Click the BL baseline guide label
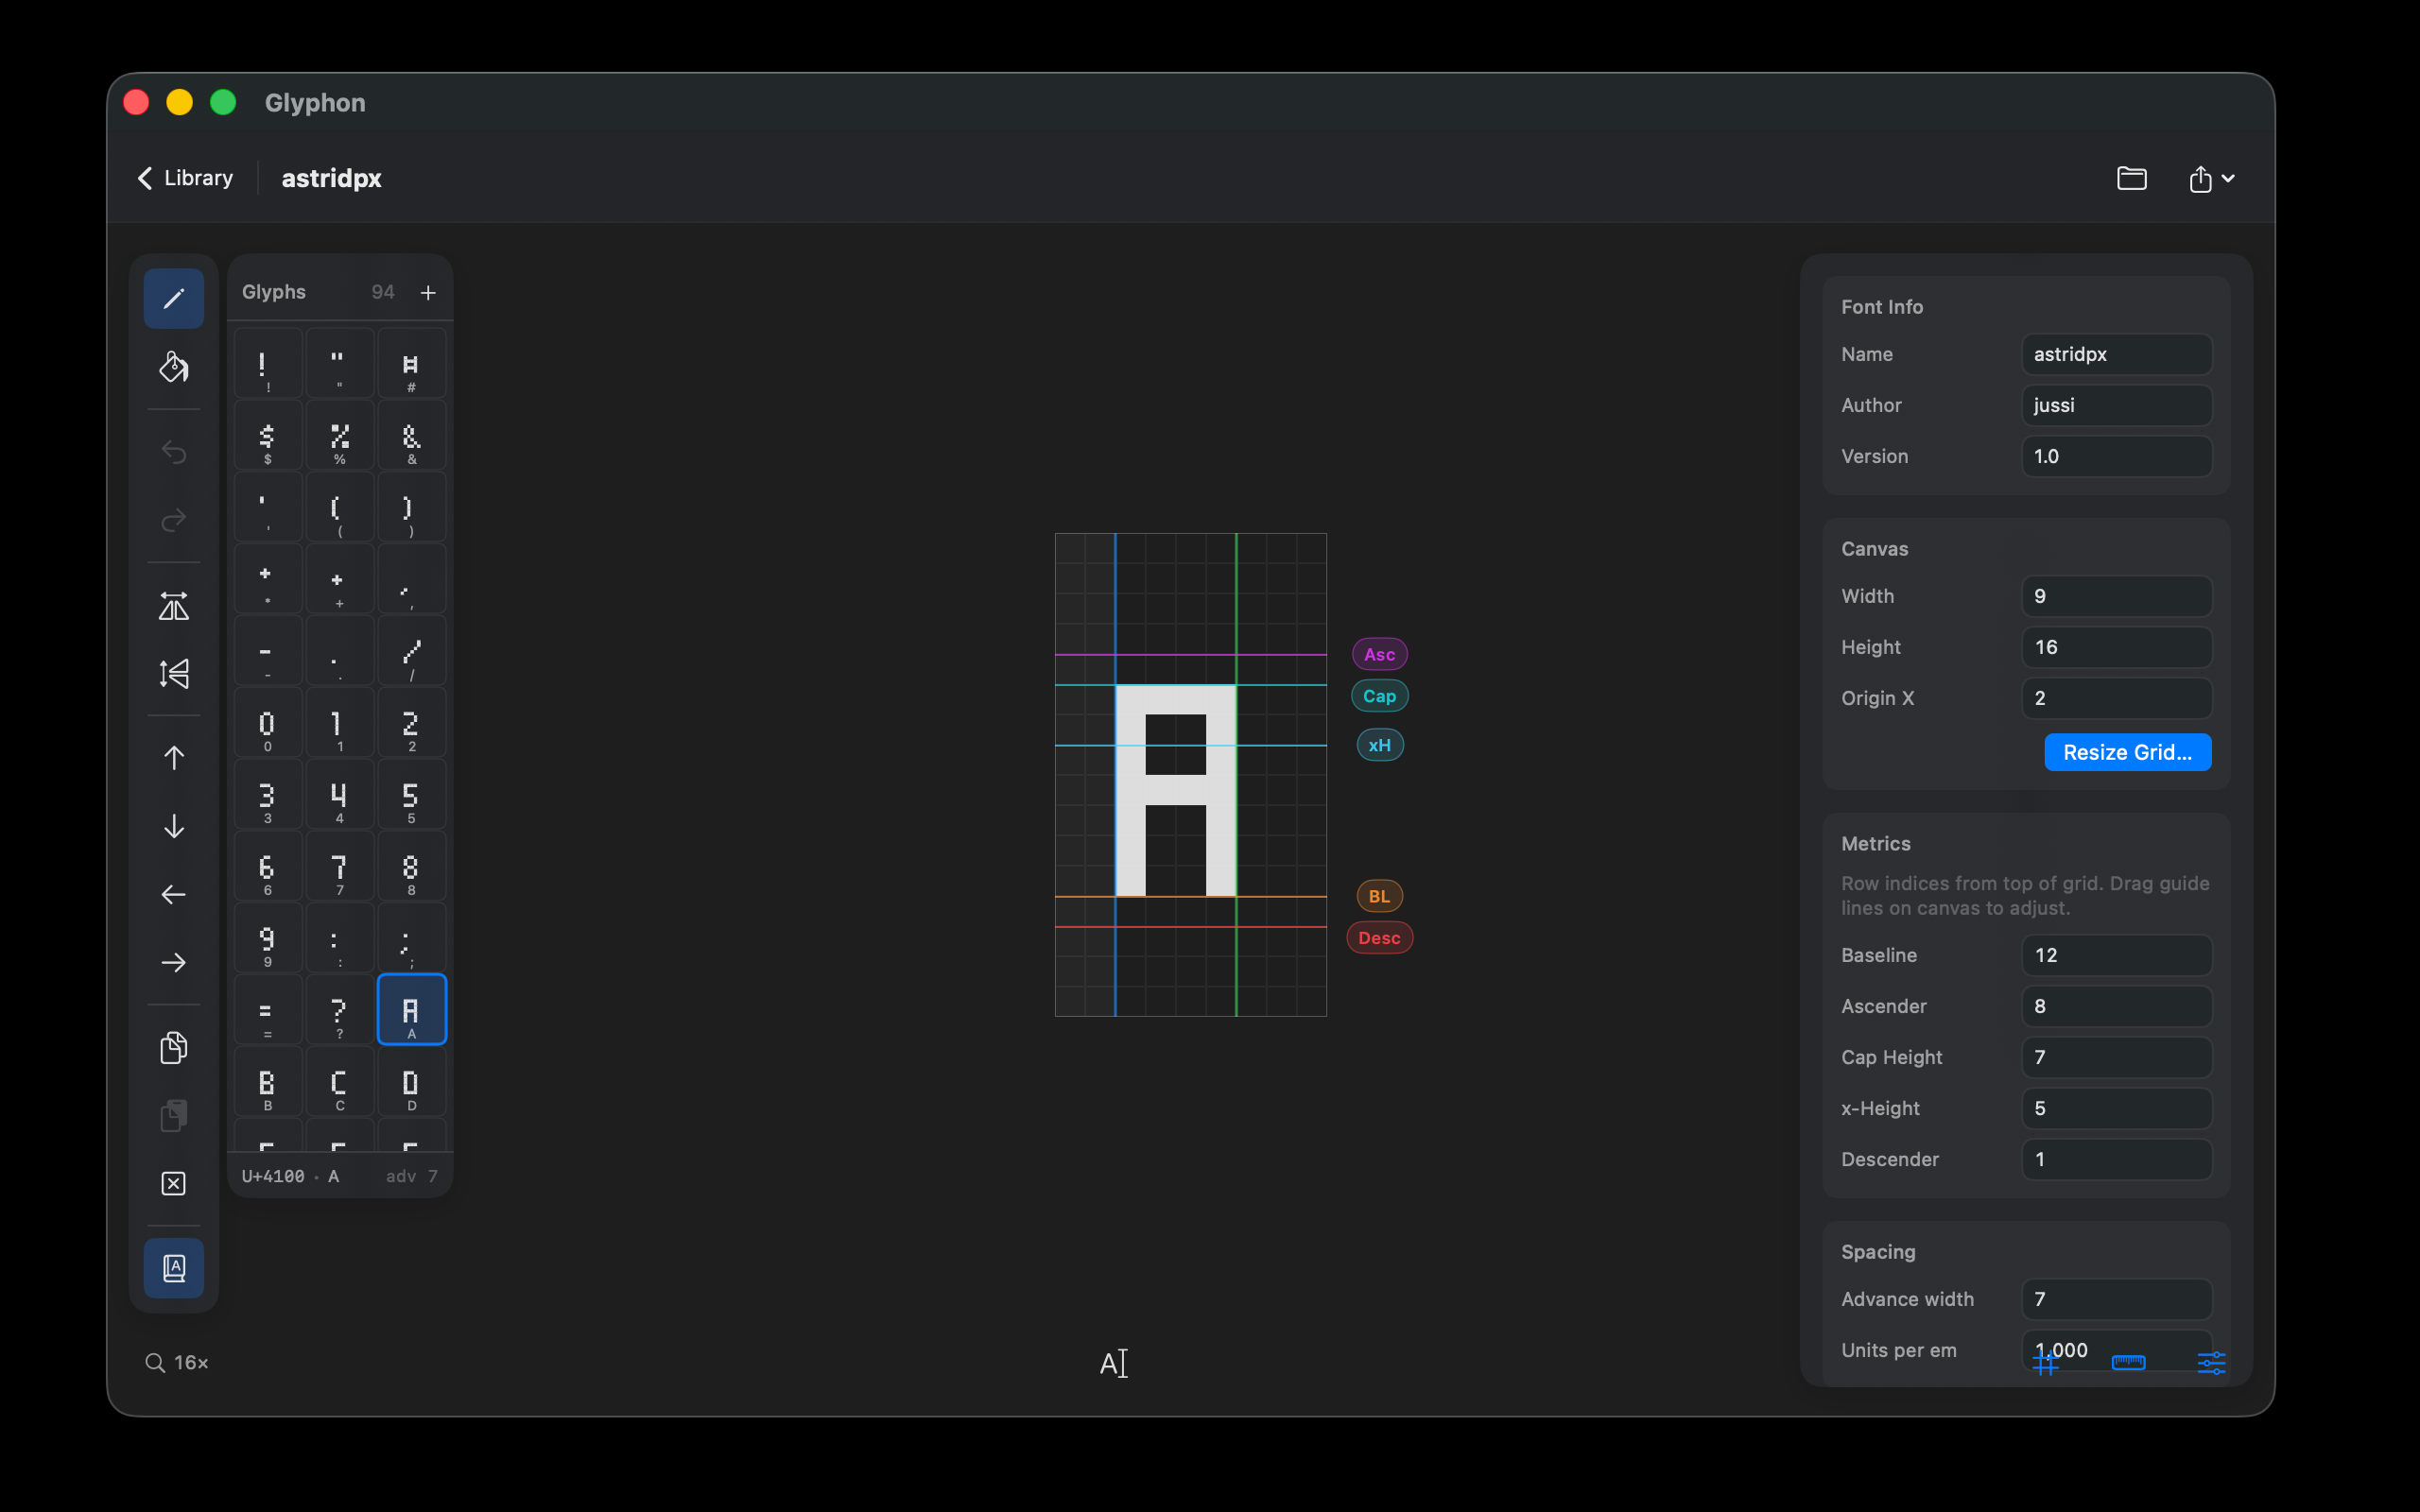2420x1512 pixels. pyautogui.click(x=1379, y=896)
